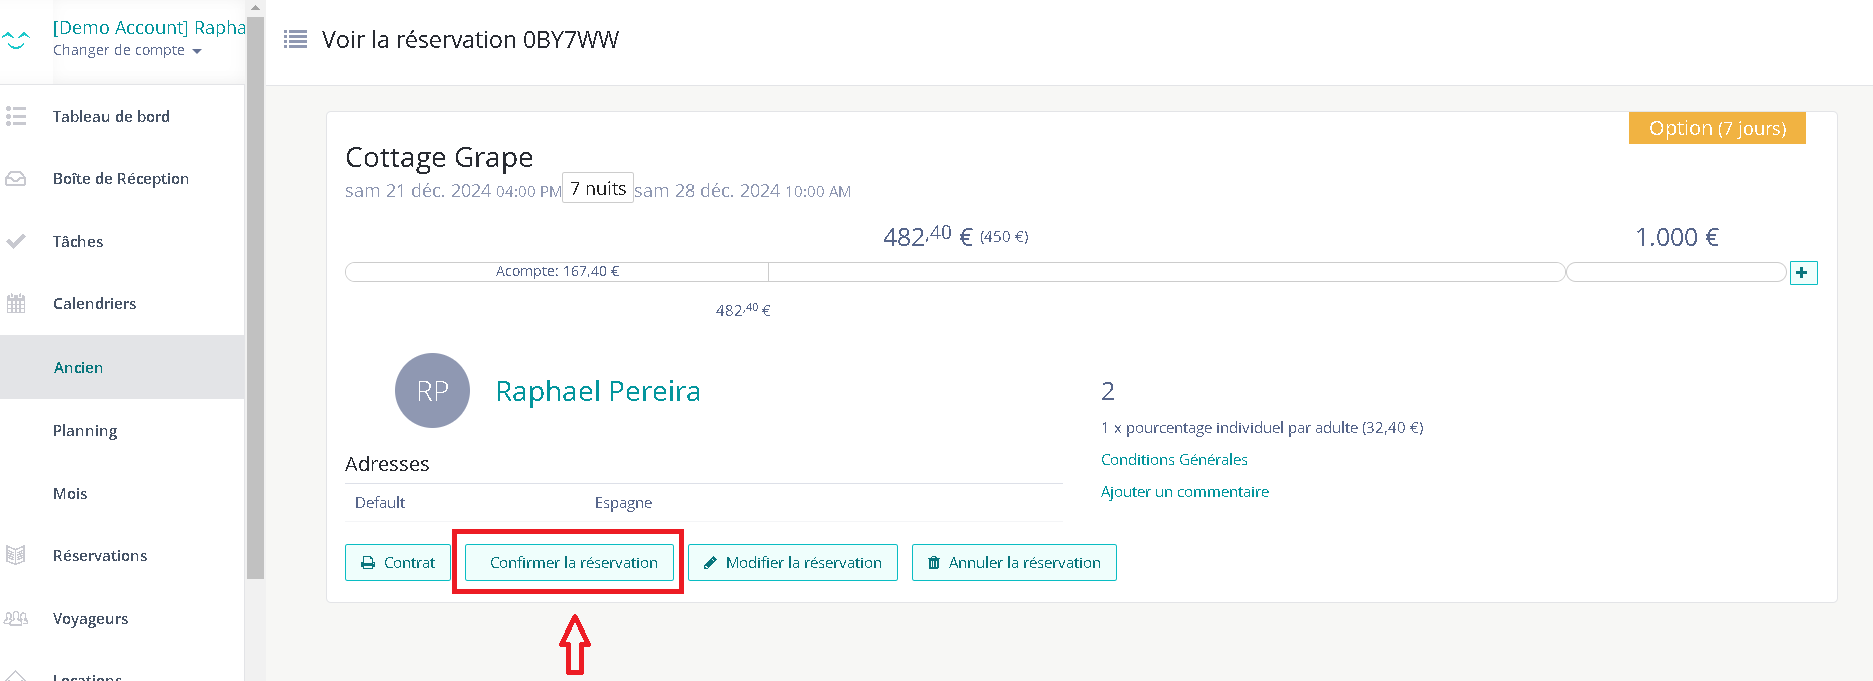Print the Contrat document
Image resolution: width=1873 pixels, height=681 pixels.
click(398, 563)
